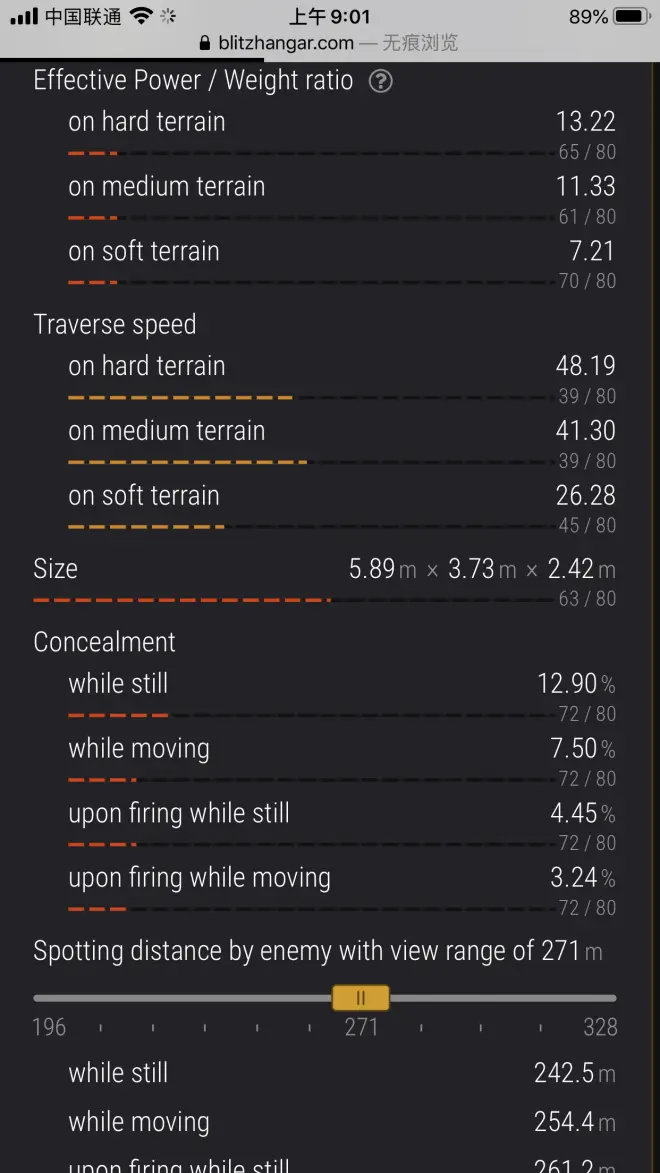This screenshot has height=1173, width=660.
Task: Tap the 72 / 80 rank under while moving
Action: (x=587, y=779)
